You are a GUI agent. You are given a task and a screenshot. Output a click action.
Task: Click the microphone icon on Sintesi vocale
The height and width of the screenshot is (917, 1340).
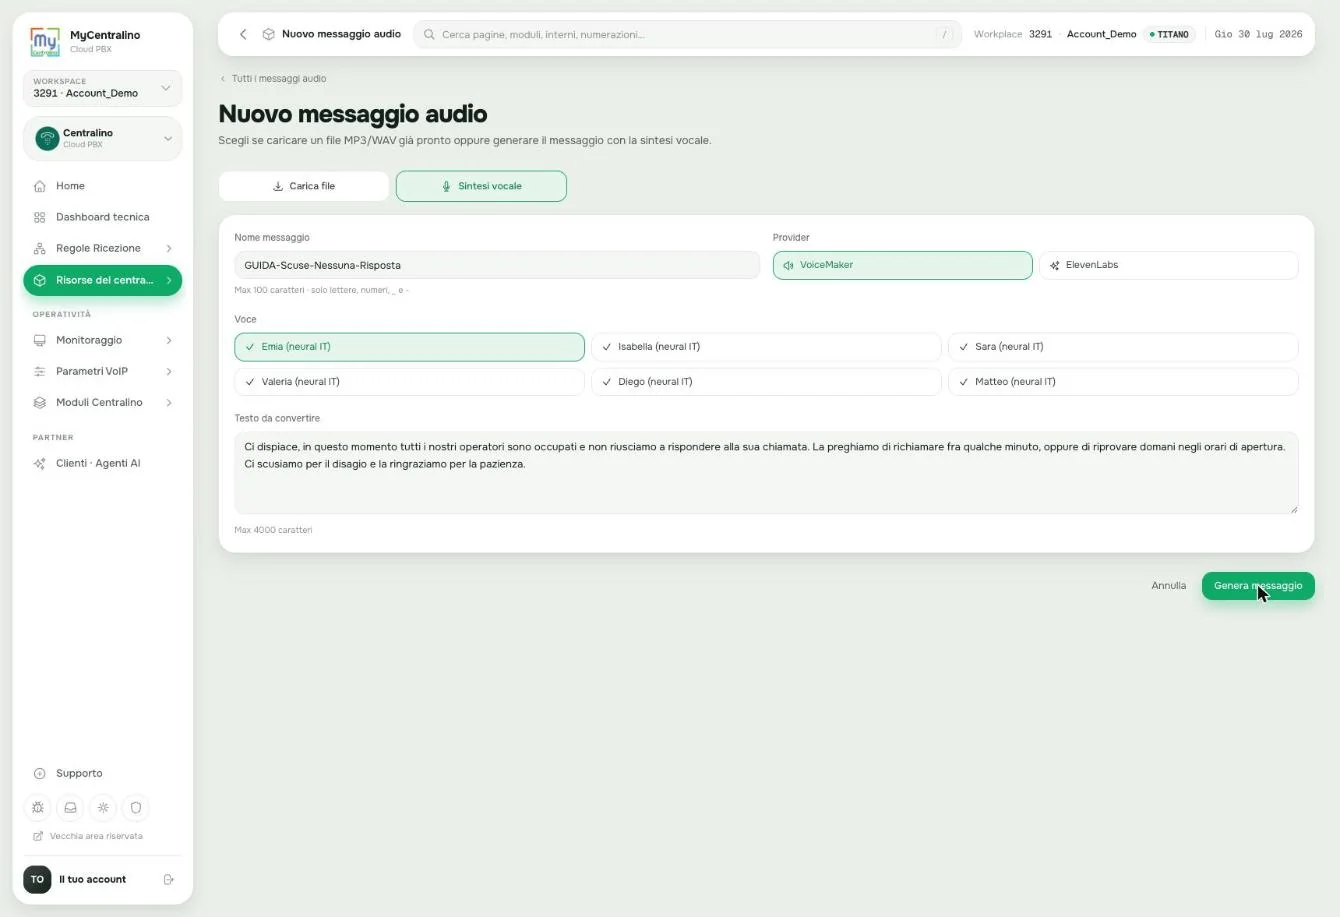(446, 186)
